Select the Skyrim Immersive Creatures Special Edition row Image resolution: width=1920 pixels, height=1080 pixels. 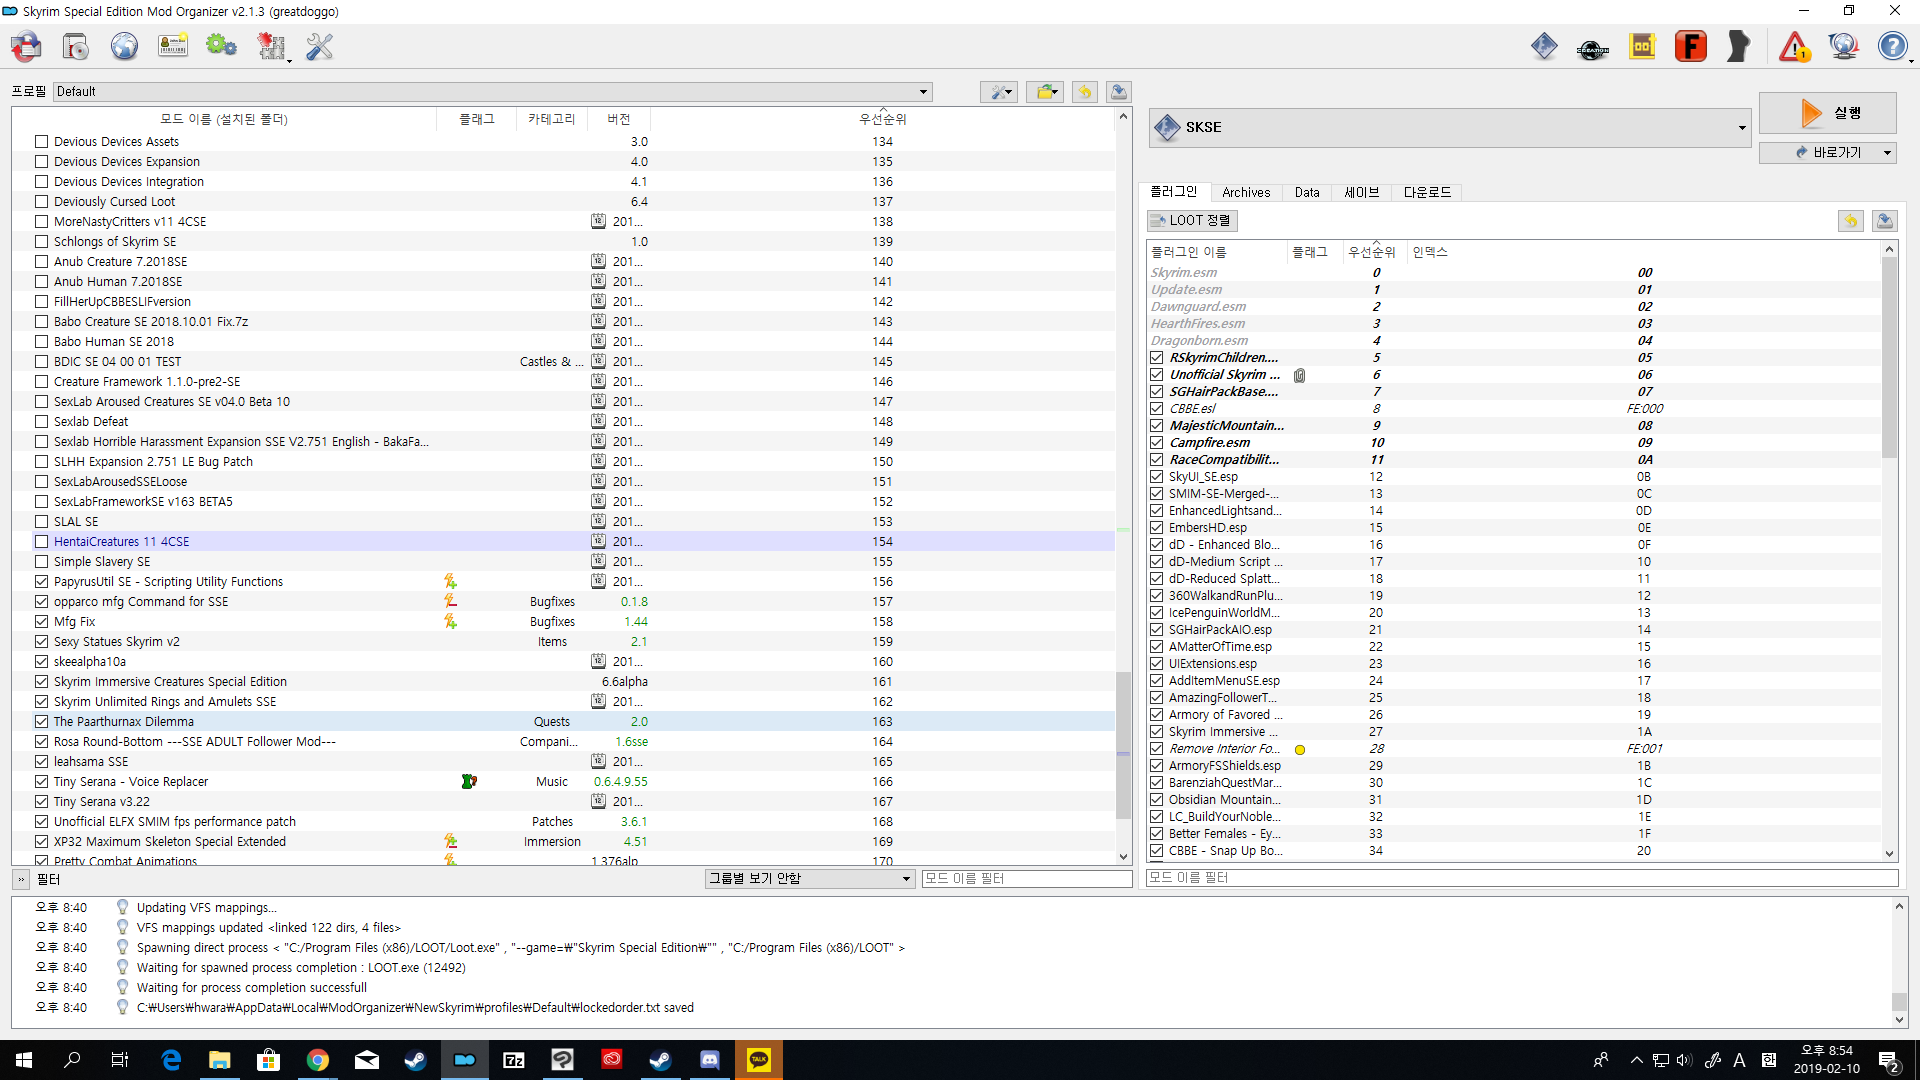click(x=564, y=682)
